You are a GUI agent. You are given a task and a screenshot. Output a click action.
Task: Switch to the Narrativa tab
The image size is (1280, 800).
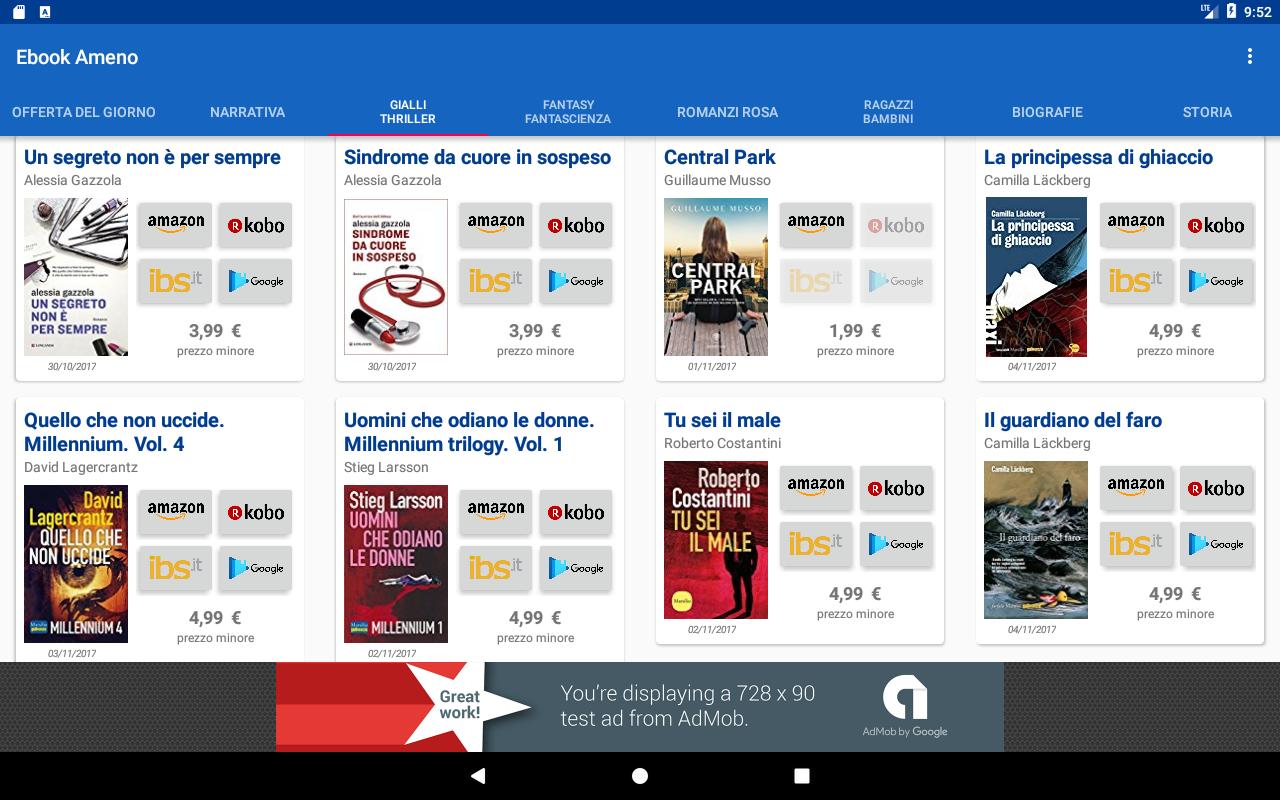click(248, 112)
